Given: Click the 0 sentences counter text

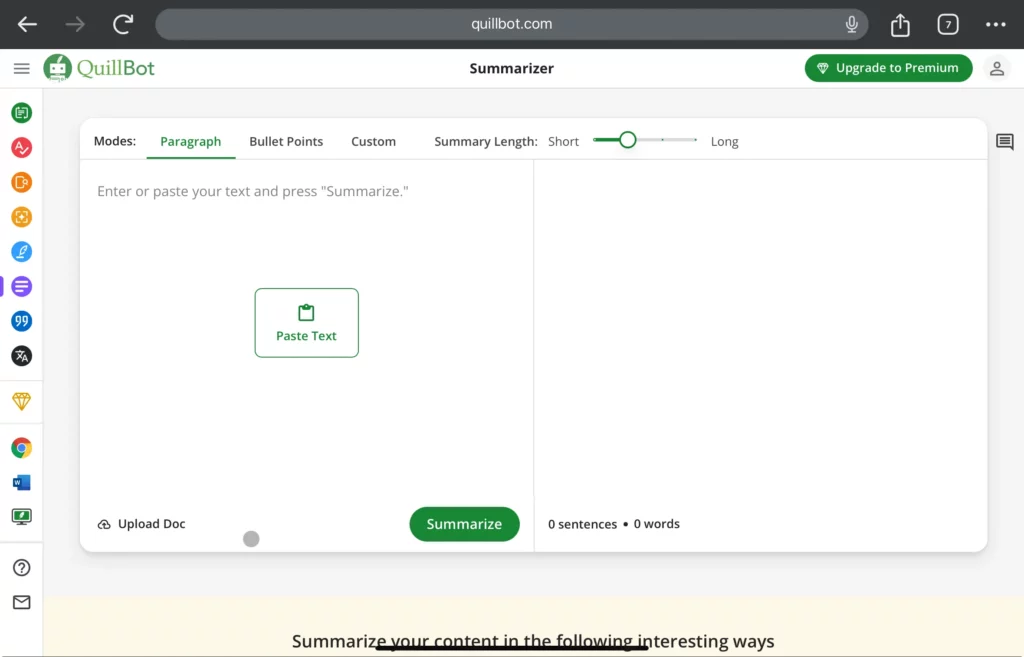Looking at the screenshot, I should pos(582,524).
